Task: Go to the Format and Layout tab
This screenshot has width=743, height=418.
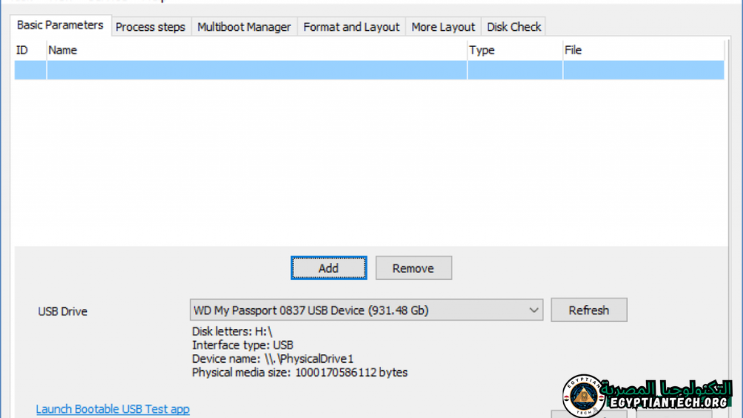Action: tap(351, 27)
